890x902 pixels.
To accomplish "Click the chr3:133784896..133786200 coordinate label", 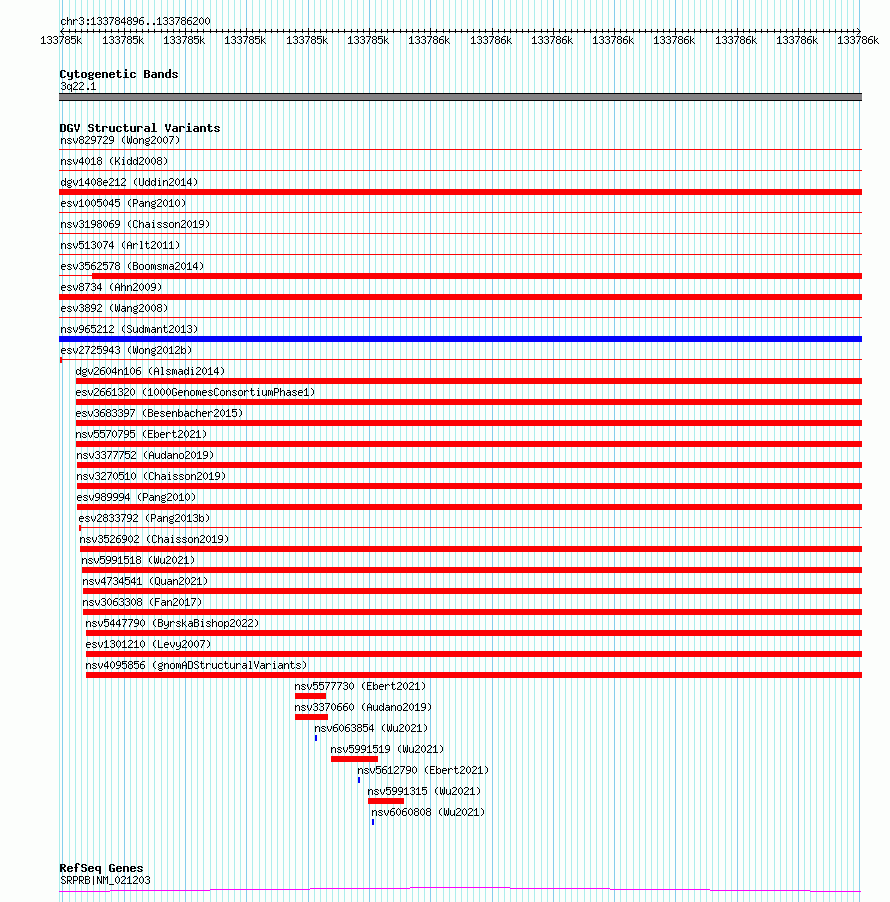I will (135, 21).
